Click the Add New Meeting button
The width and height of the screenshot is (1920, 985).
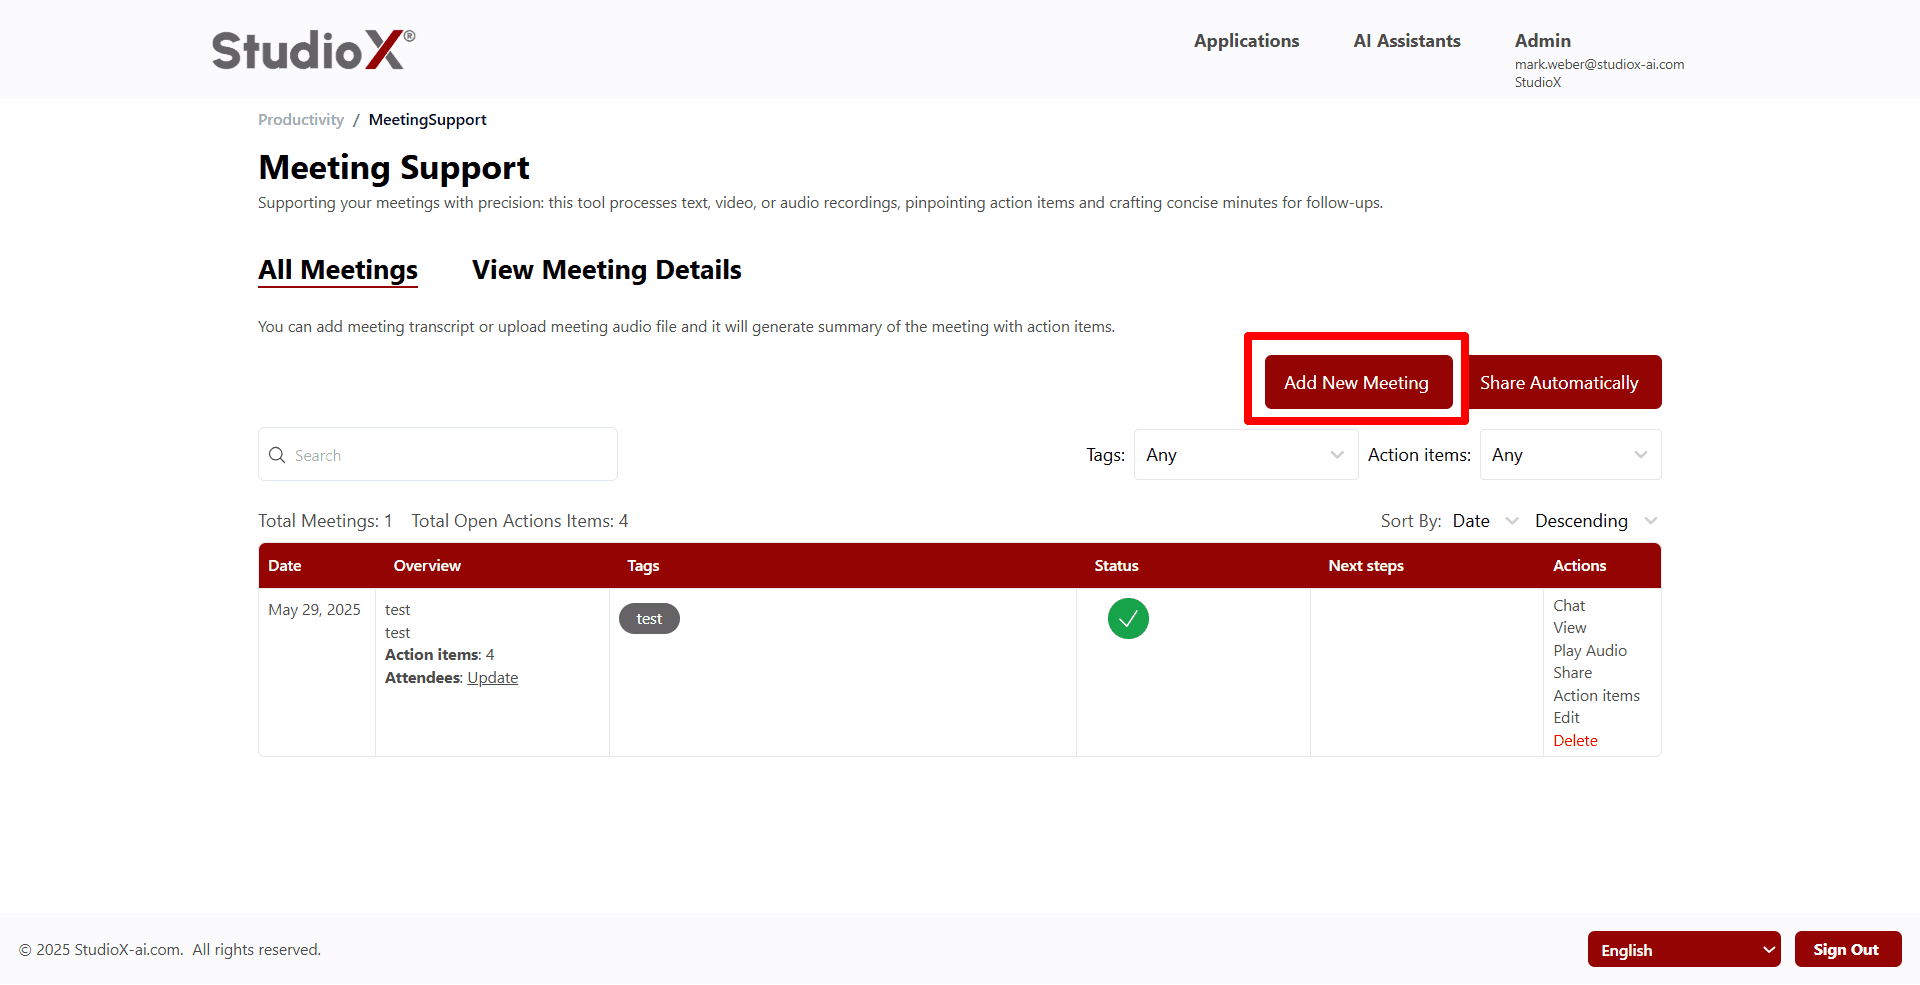click(x=1356, y=382)
